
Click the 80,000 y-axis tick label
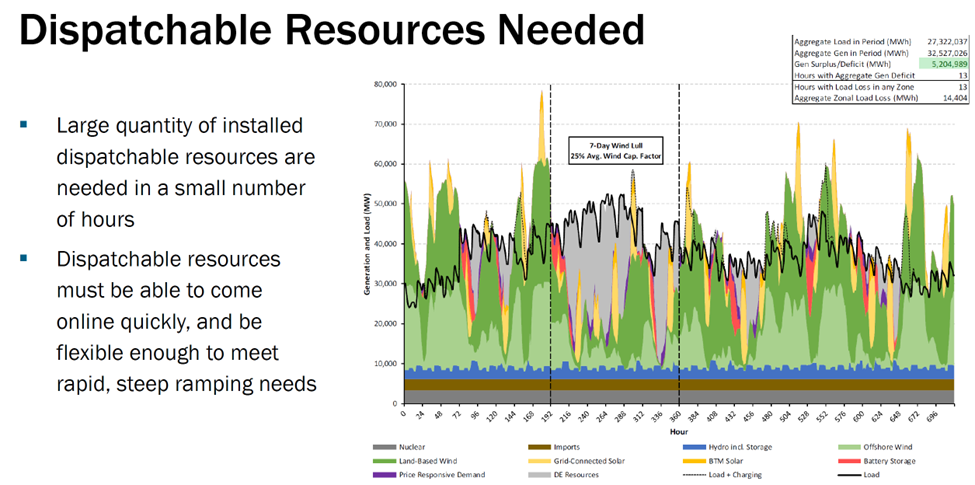click(386, 84)
